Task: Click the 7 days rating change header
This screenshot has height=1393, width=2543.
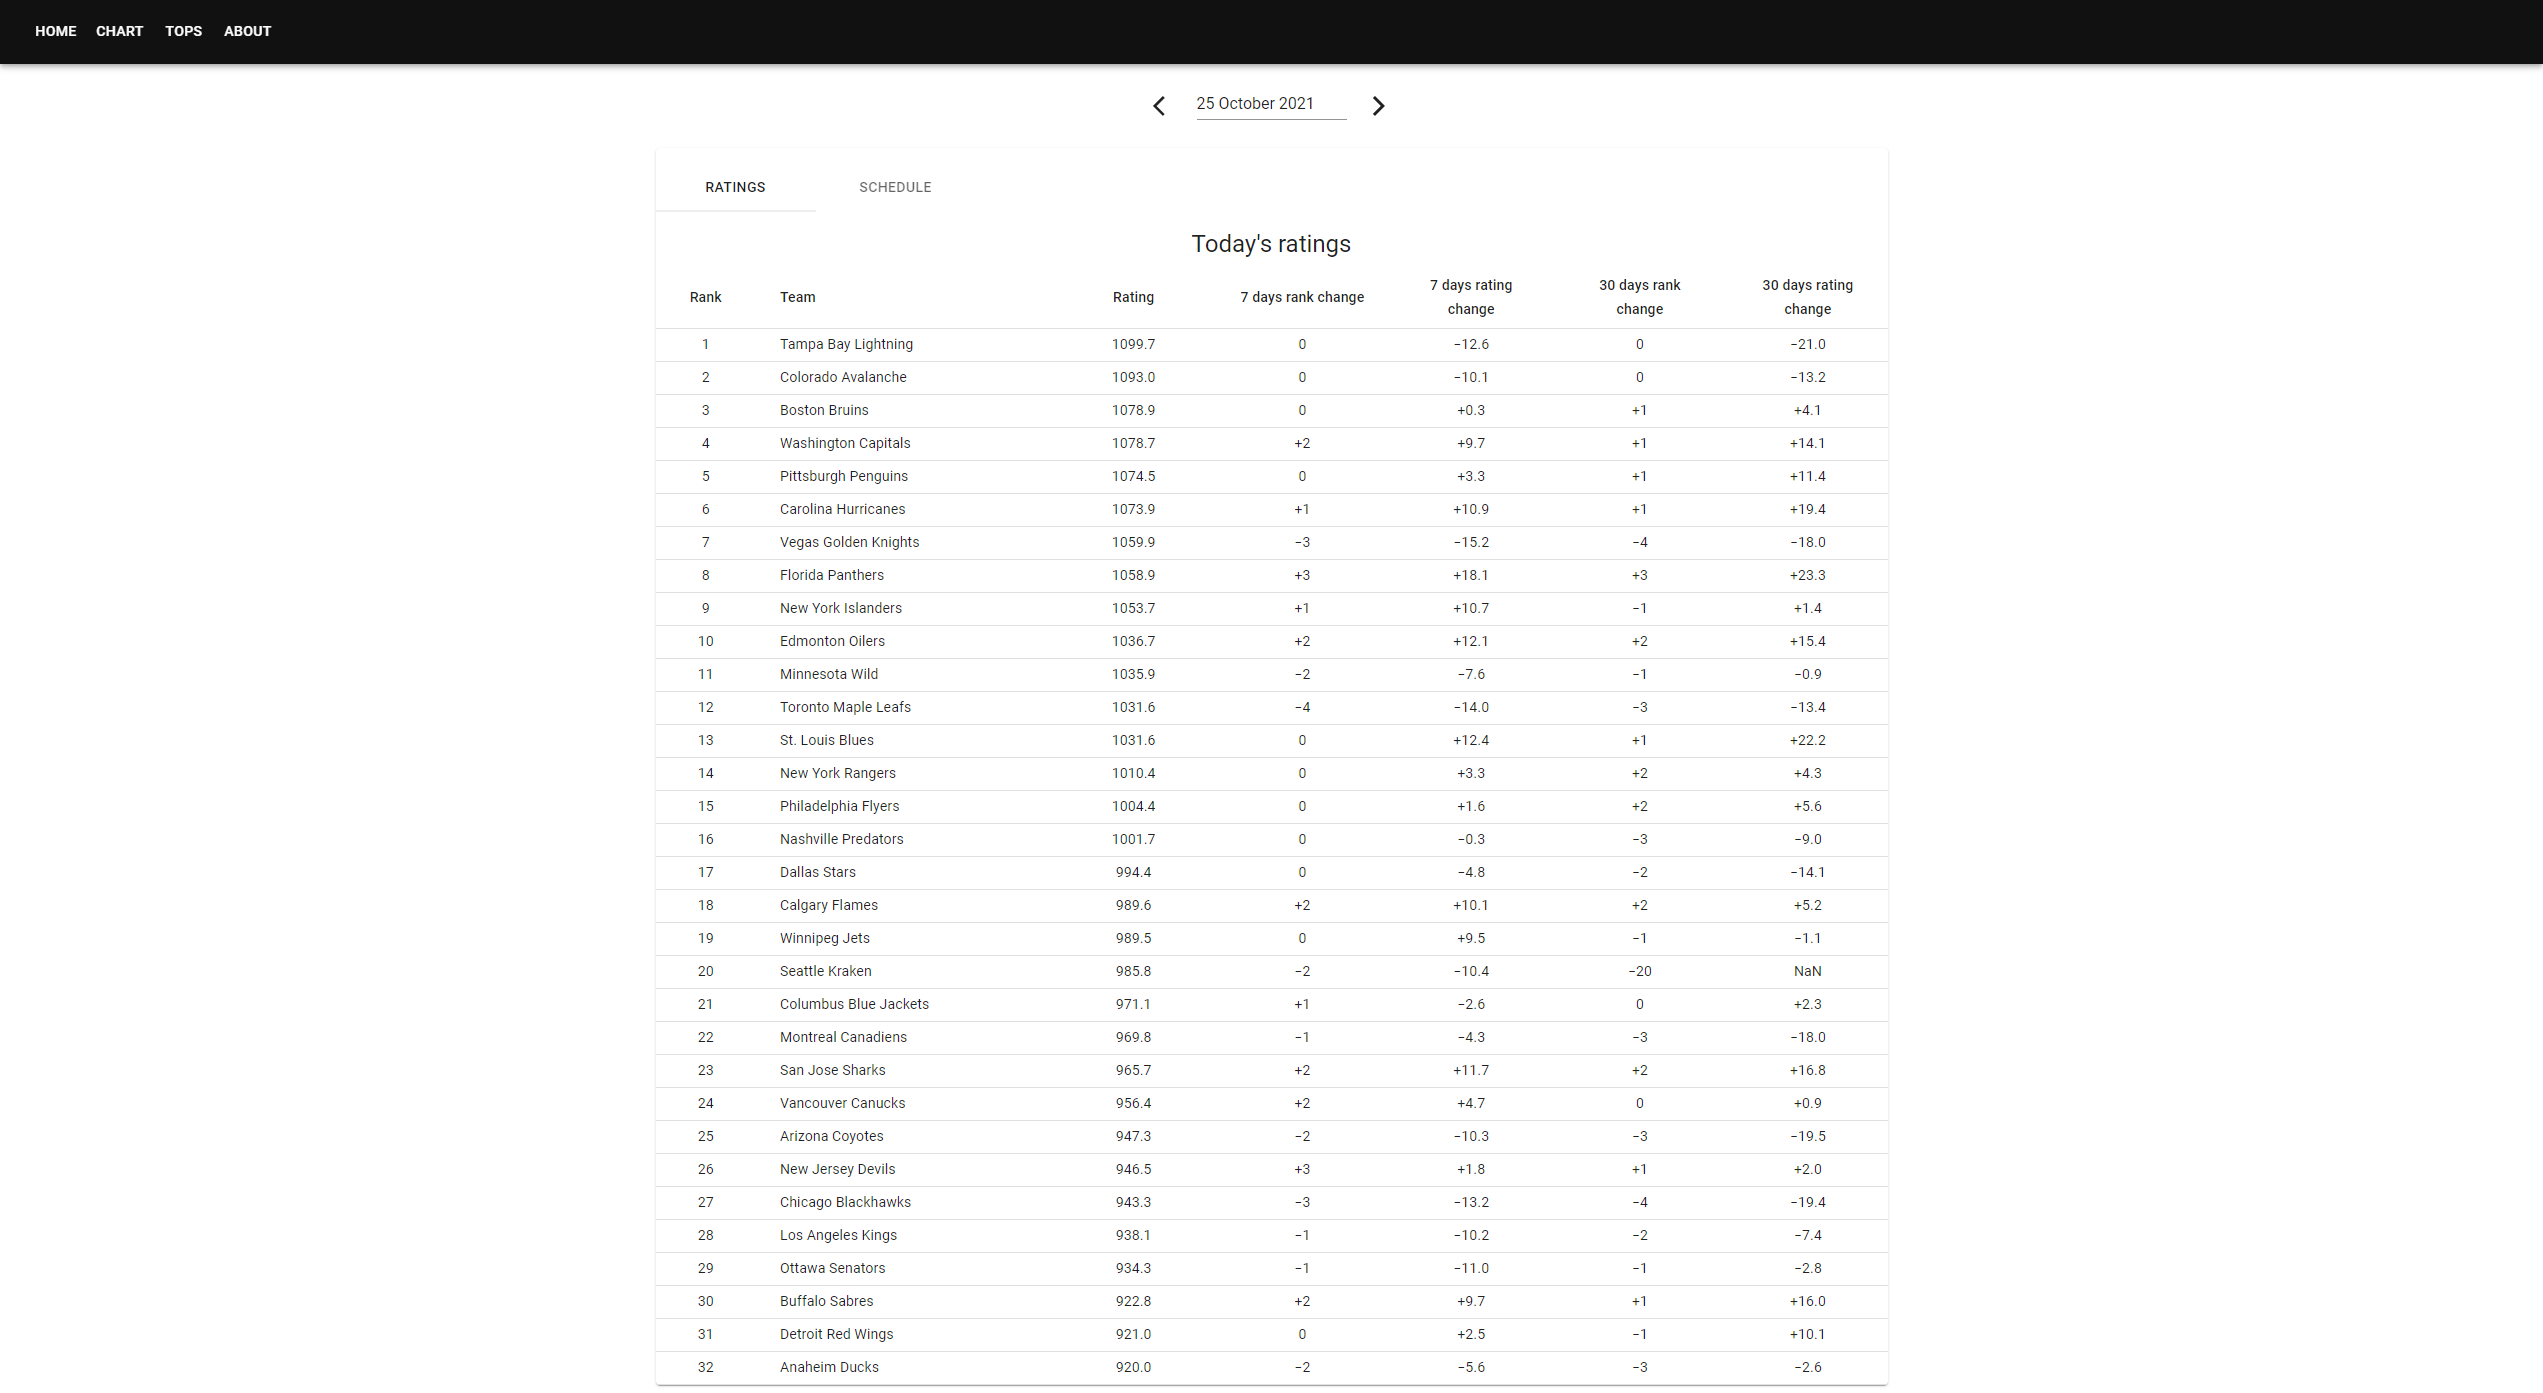Action: tap(1471, 297)
